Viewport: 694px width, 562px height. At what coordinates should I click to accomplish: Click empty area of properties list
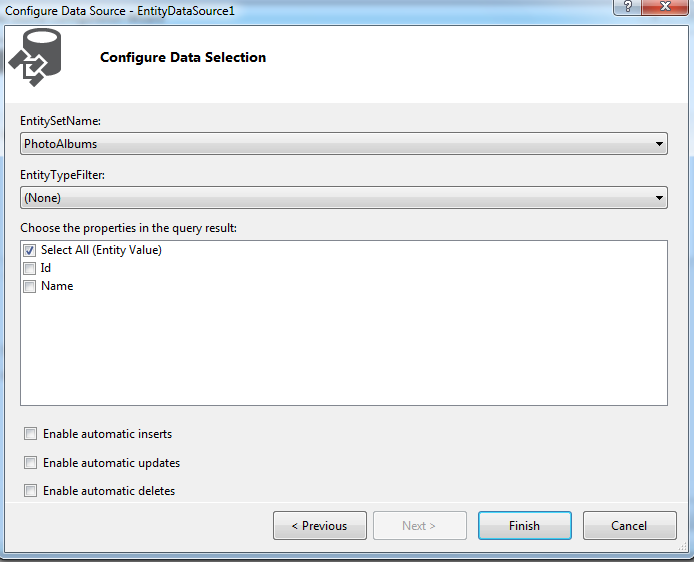[x=344, y=350]
